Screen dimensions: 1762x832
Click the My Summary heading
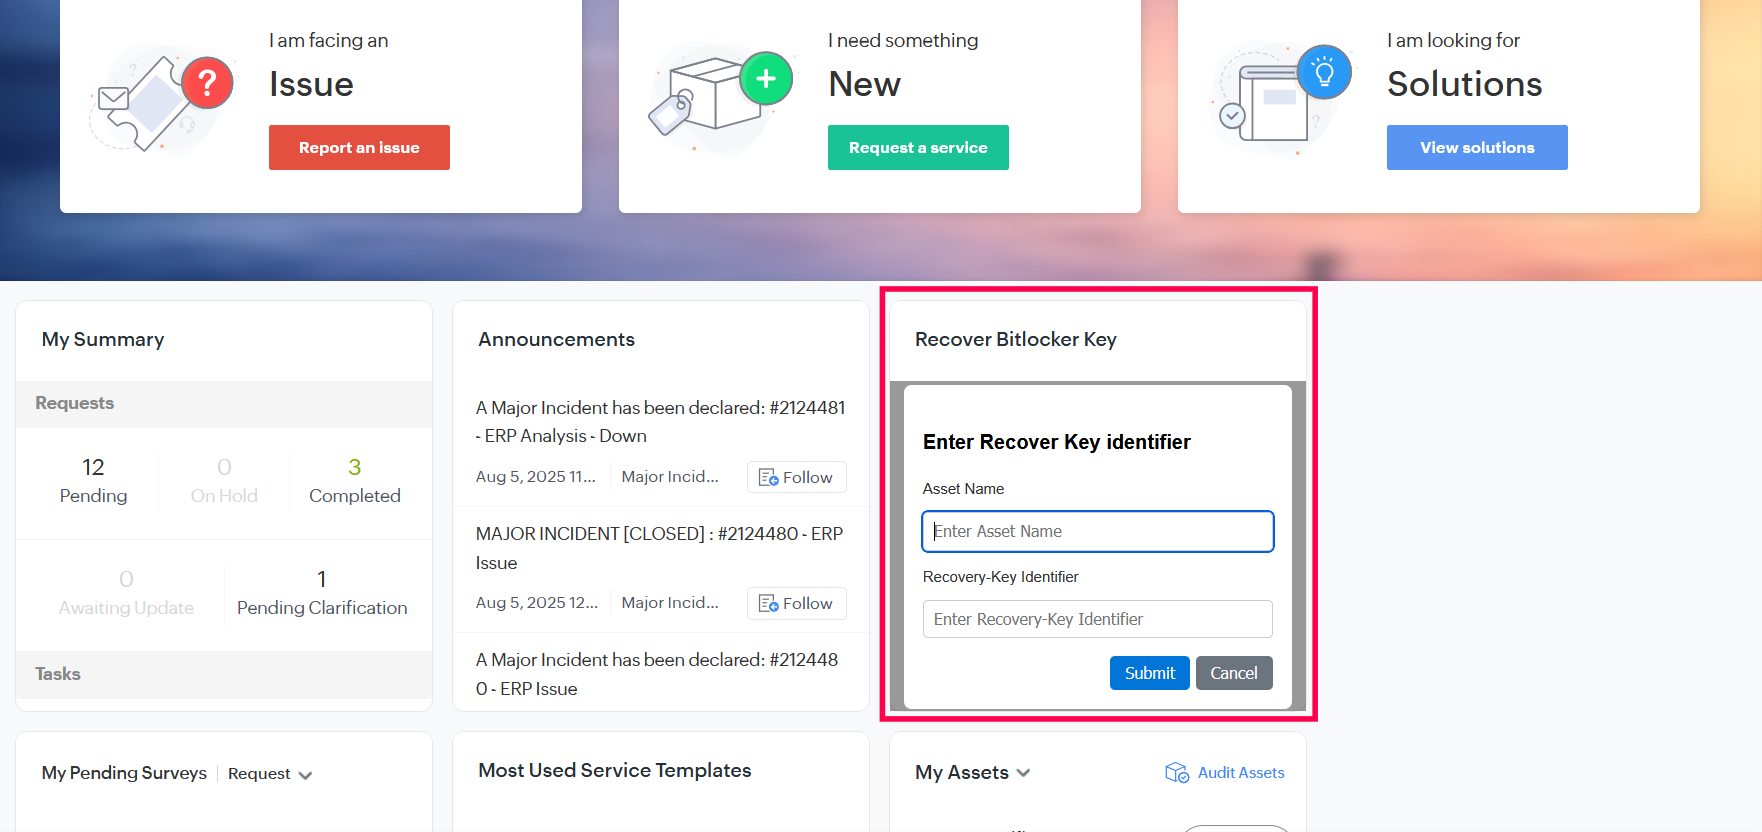coord(103,339)
